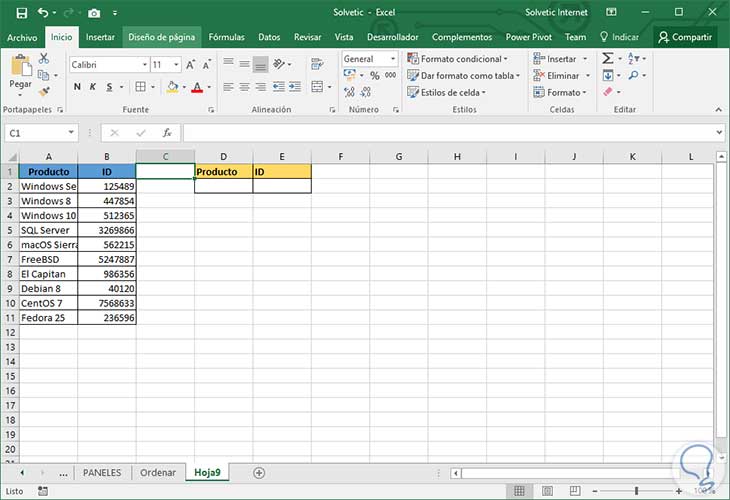Toggle italic K formatting

93,87
